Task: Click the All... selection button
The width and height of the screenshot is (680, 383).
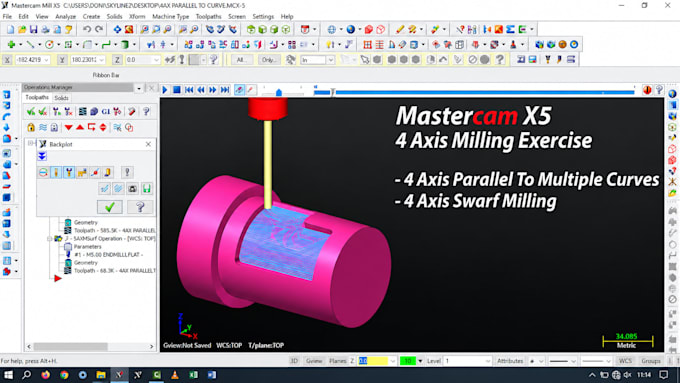Action: [x=241, y=60]
